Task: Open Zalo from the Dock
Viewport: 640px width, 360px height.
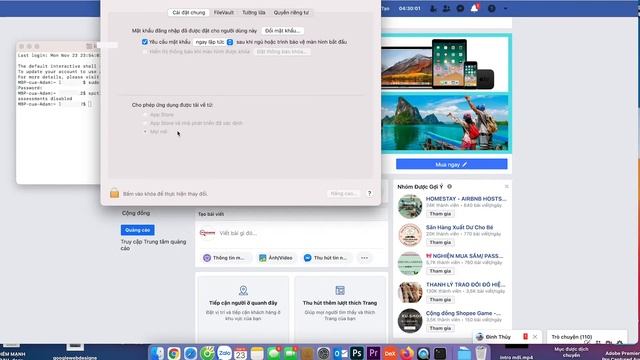Action: tap(224, 353)
